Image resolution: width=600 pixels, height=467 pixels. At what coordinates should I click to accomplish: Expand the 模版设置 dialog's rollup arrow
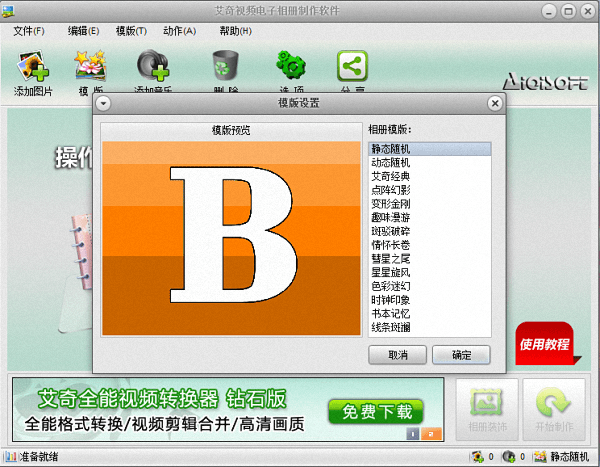[103, 103]
